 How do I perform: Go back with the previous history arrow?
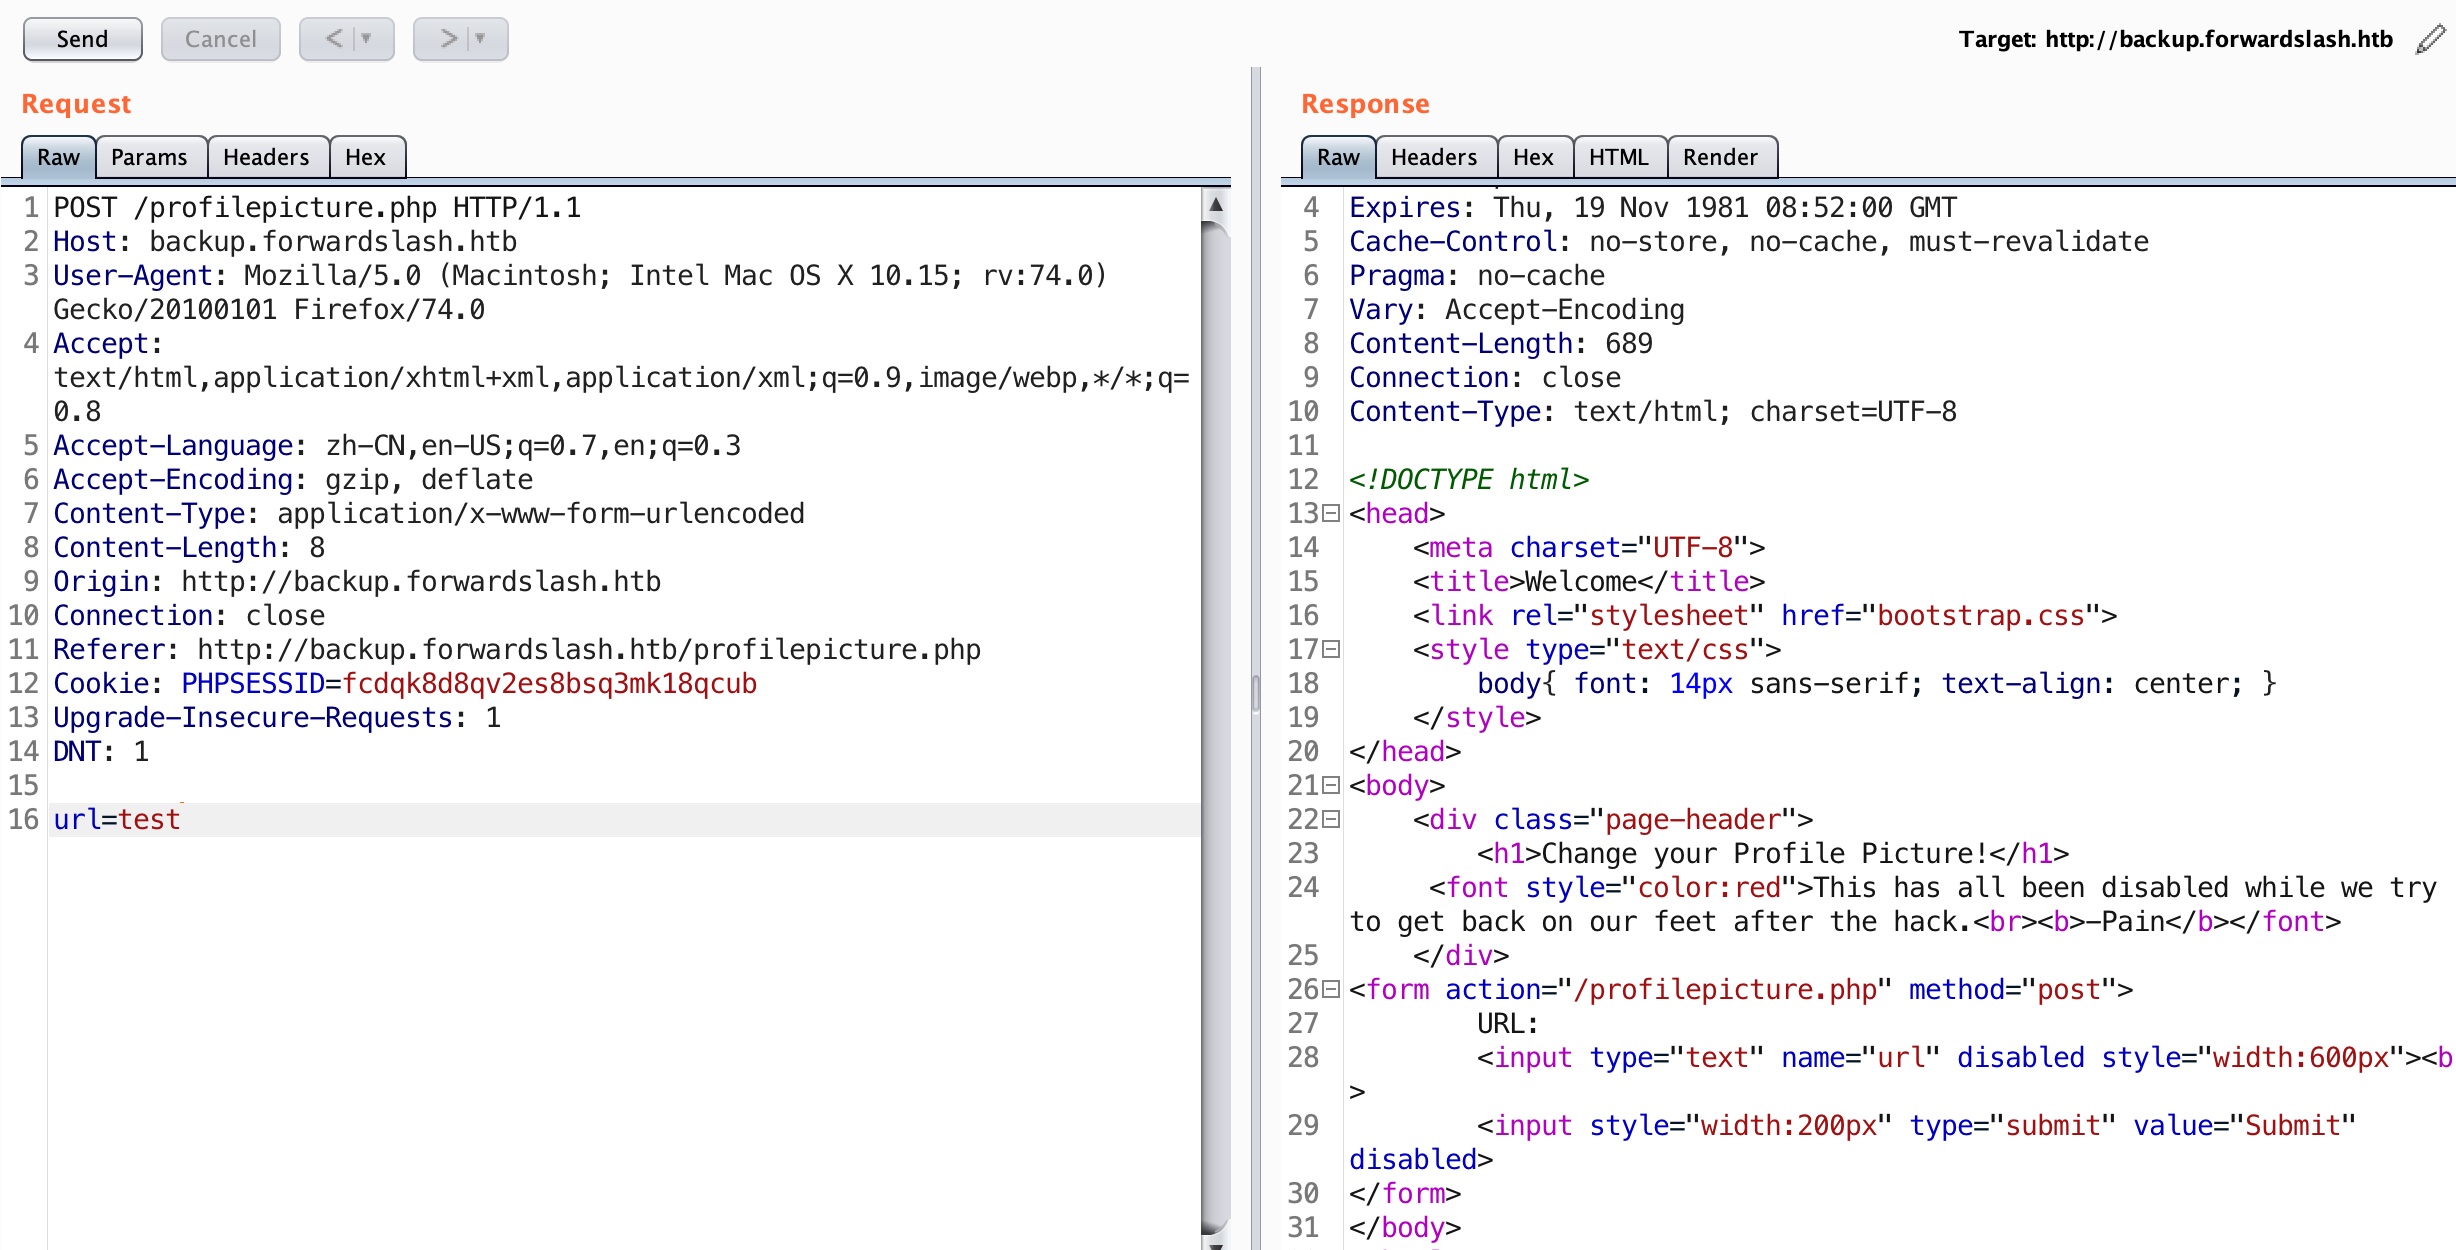[334, 39]
